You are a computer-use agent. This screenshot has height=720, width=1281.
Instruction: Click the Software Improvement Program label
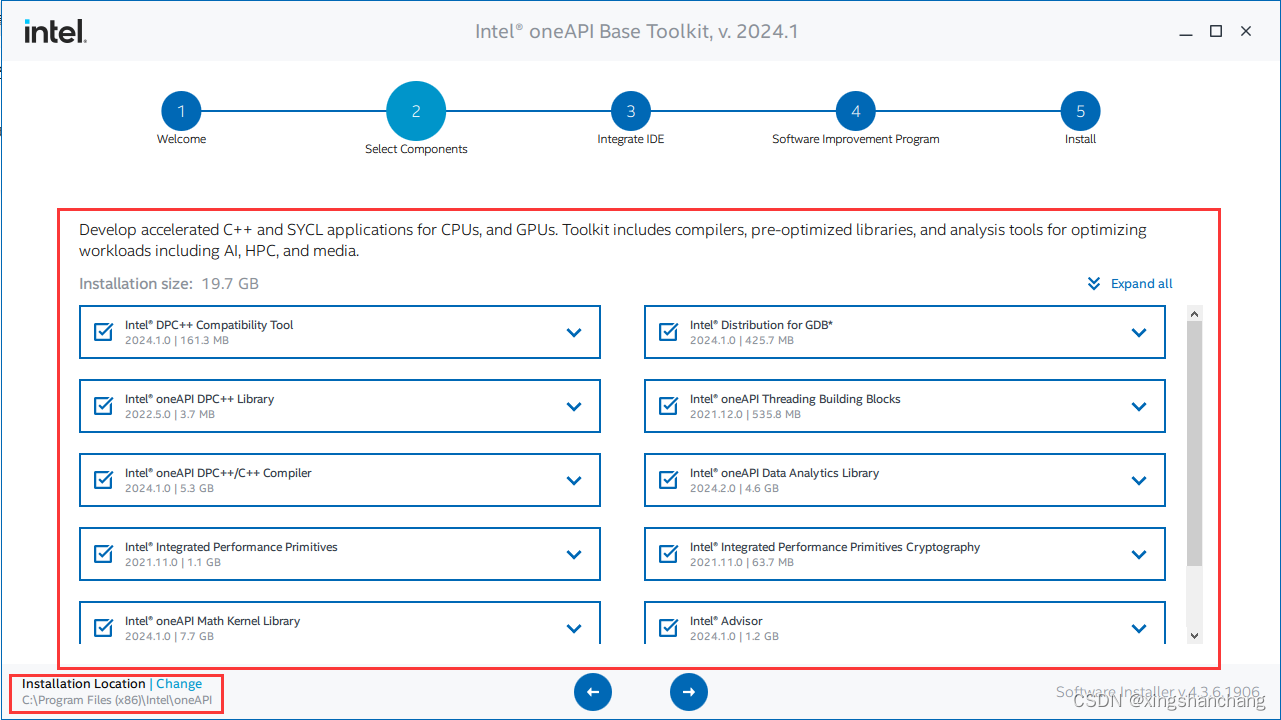(x=856, y=139)
